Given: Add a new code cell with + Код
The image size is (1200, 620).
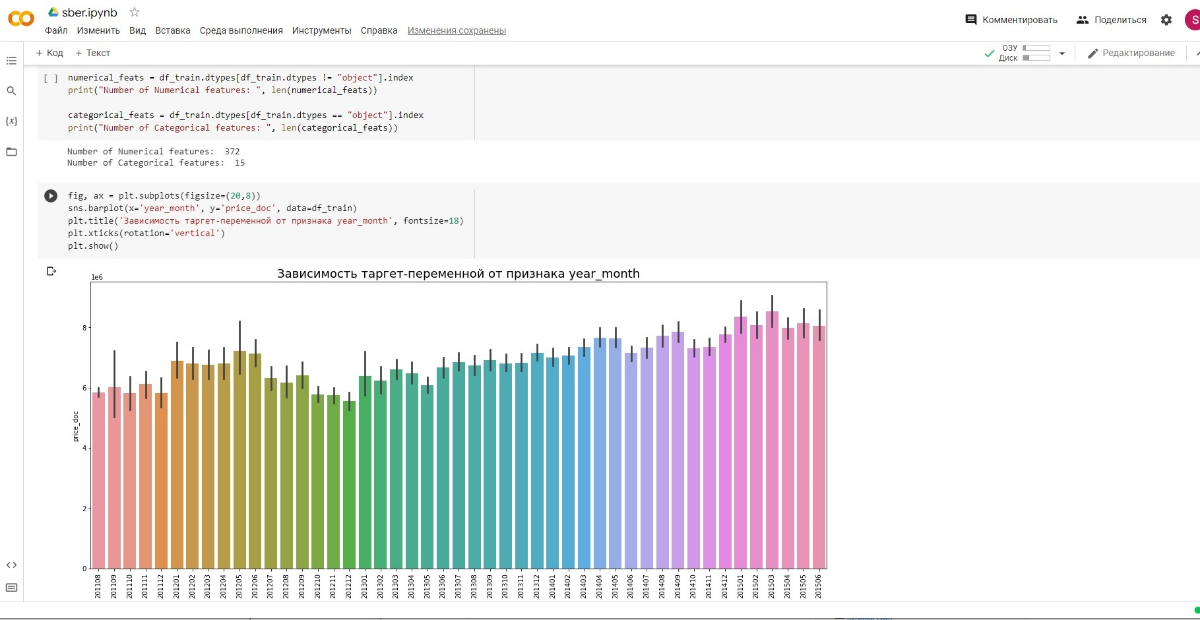Looking at the screenshot, I should tap(50, 53).
